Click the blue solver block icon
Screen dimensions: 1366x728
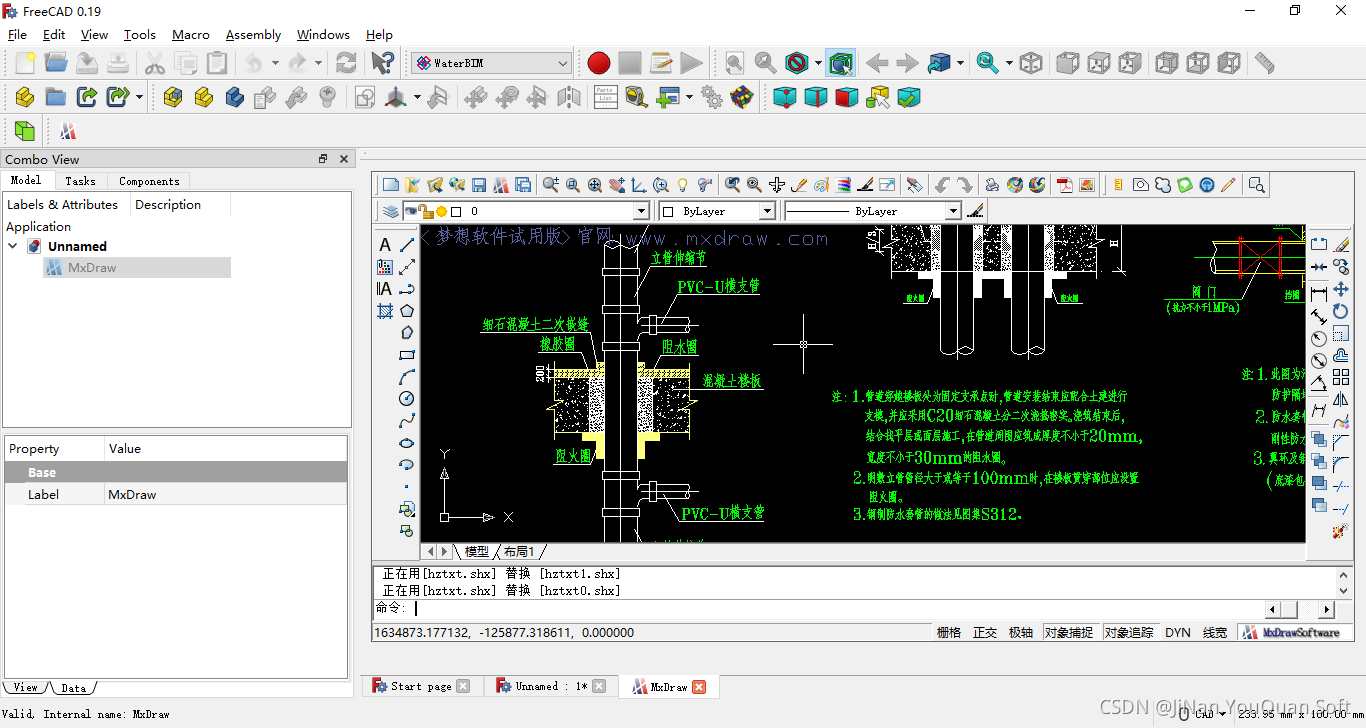(235, 97)
